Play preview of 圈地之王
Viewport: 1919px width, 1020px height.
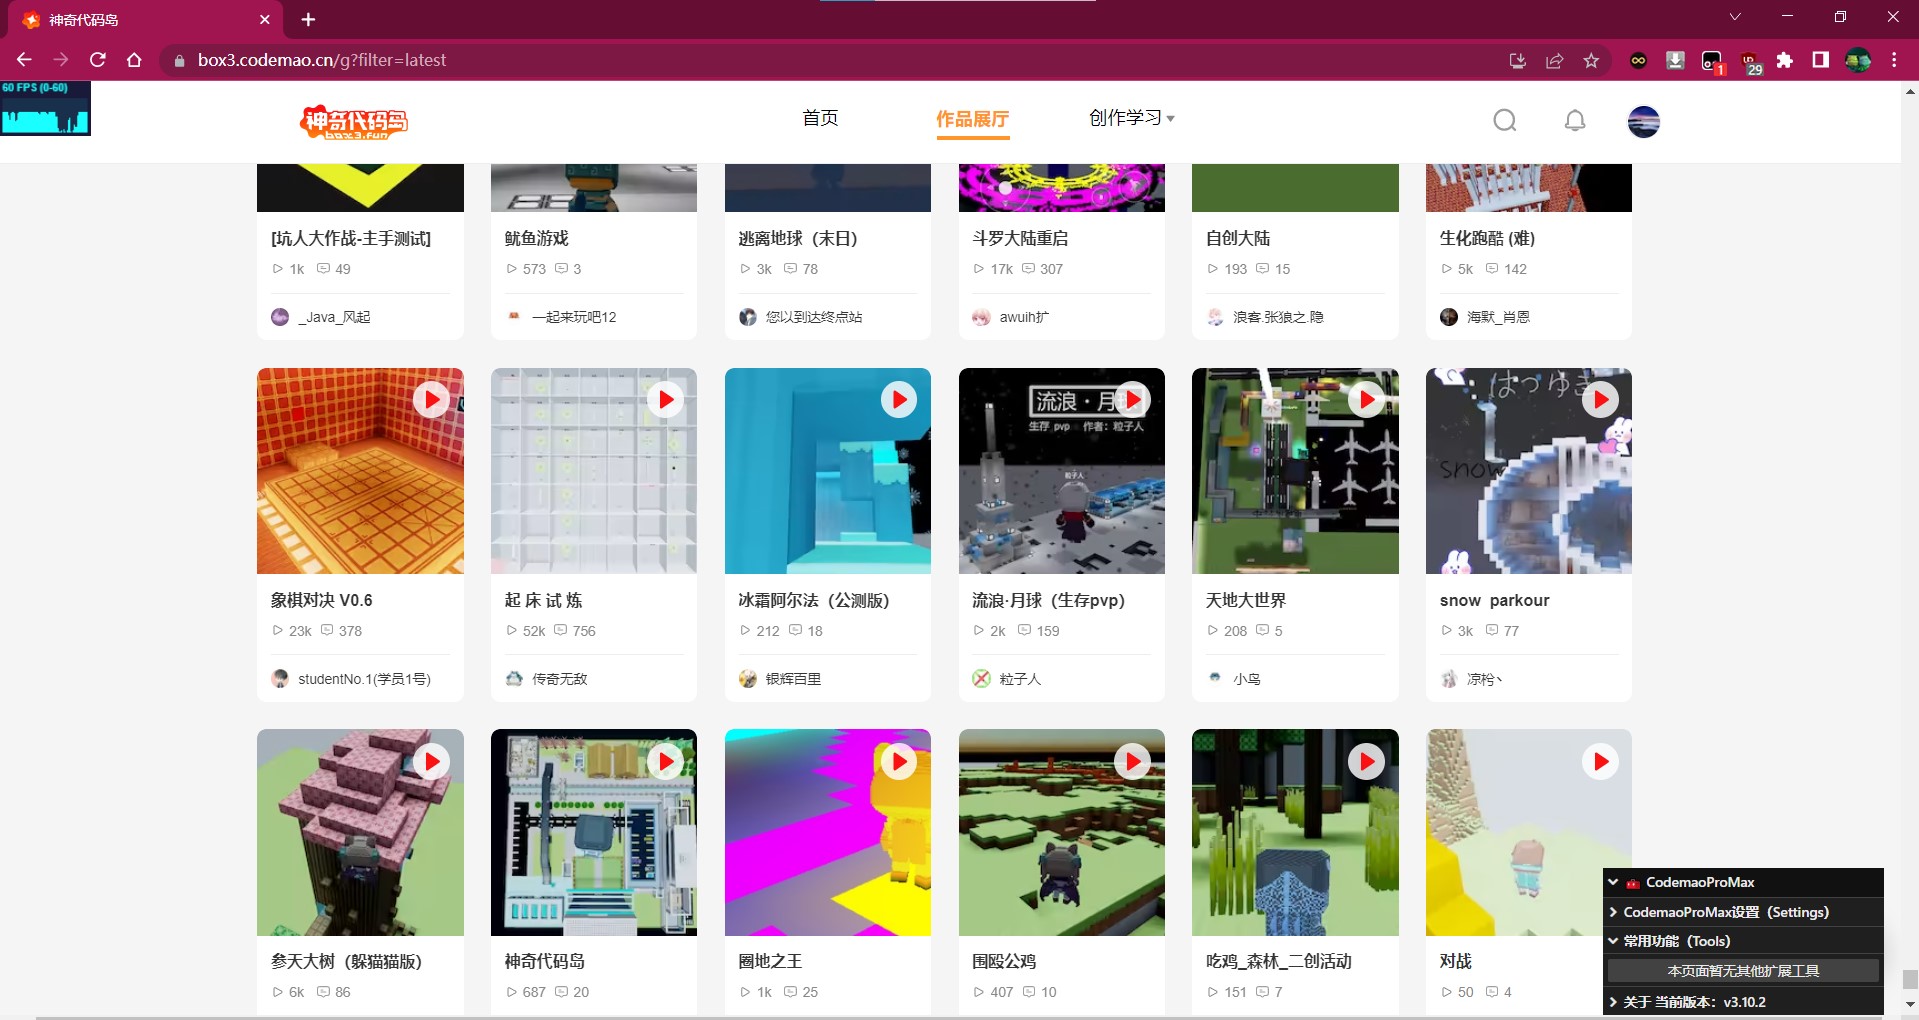coord(899,762)
